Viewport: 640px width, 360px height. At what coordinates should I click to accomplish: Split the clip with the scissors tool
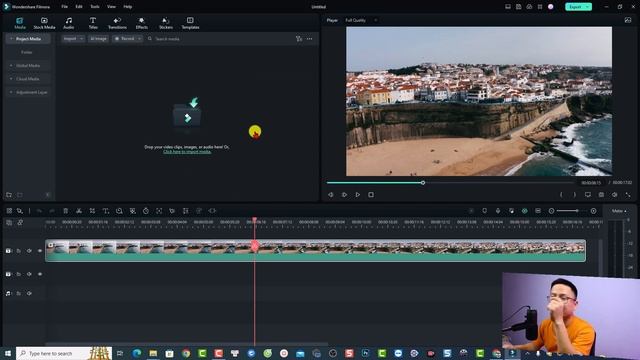(79, 211)
